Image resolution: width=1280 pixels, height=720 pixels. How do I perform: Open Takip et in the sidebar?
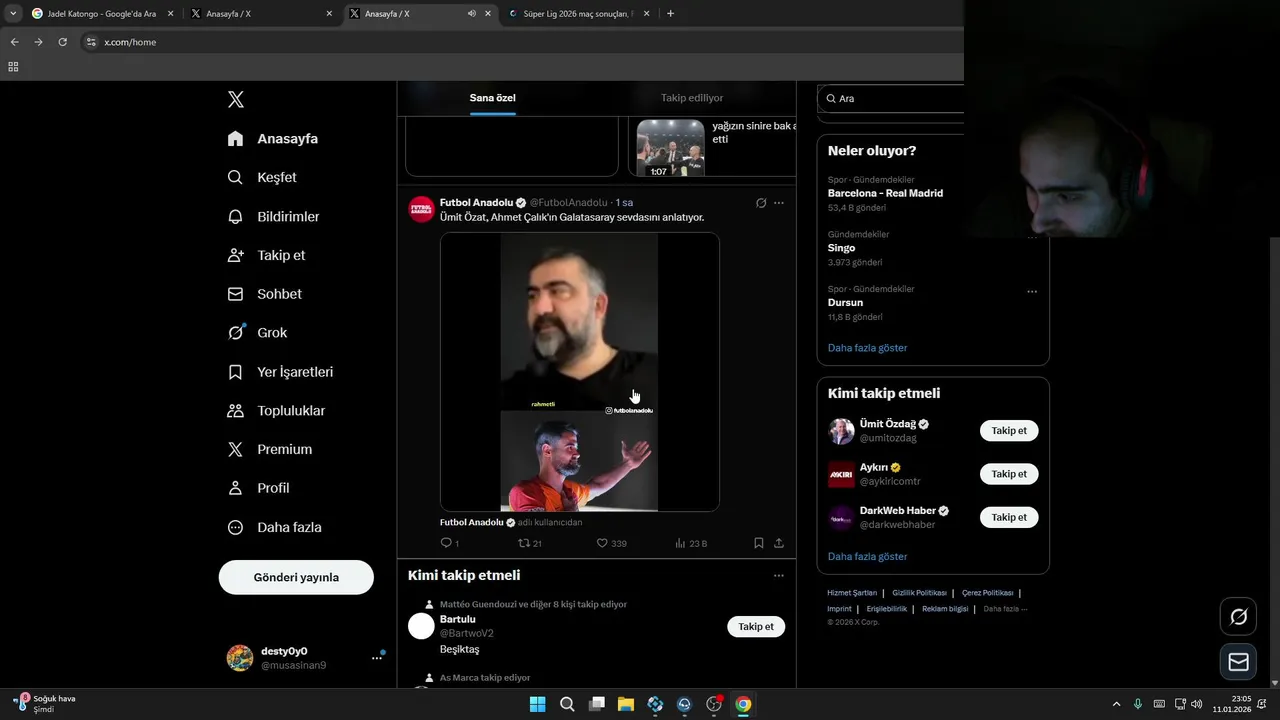pyautogui.click(x=267, y=255)
